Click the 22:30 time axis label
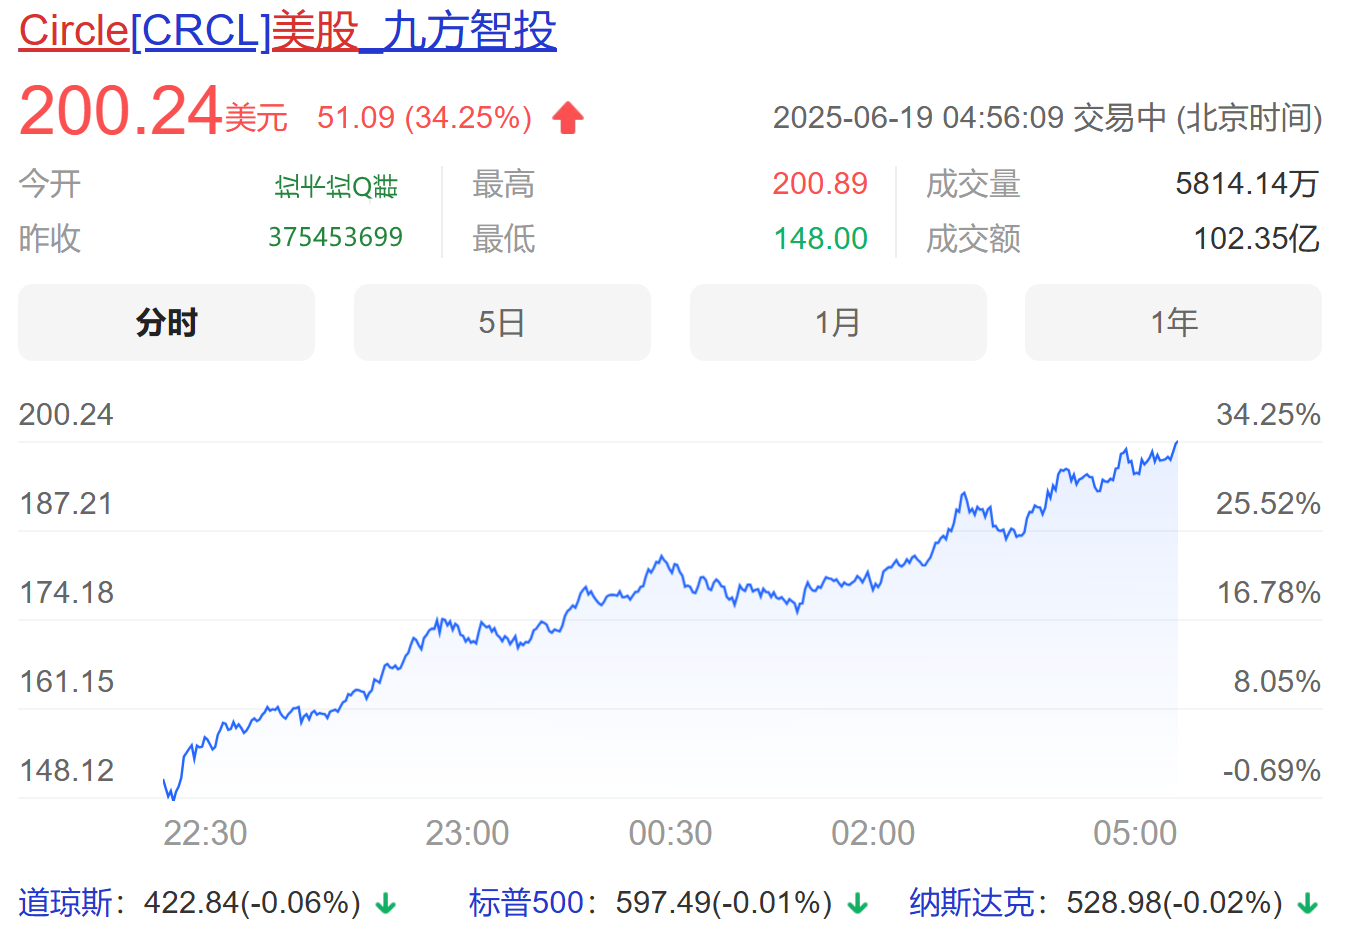 click(x=205, y=833)
